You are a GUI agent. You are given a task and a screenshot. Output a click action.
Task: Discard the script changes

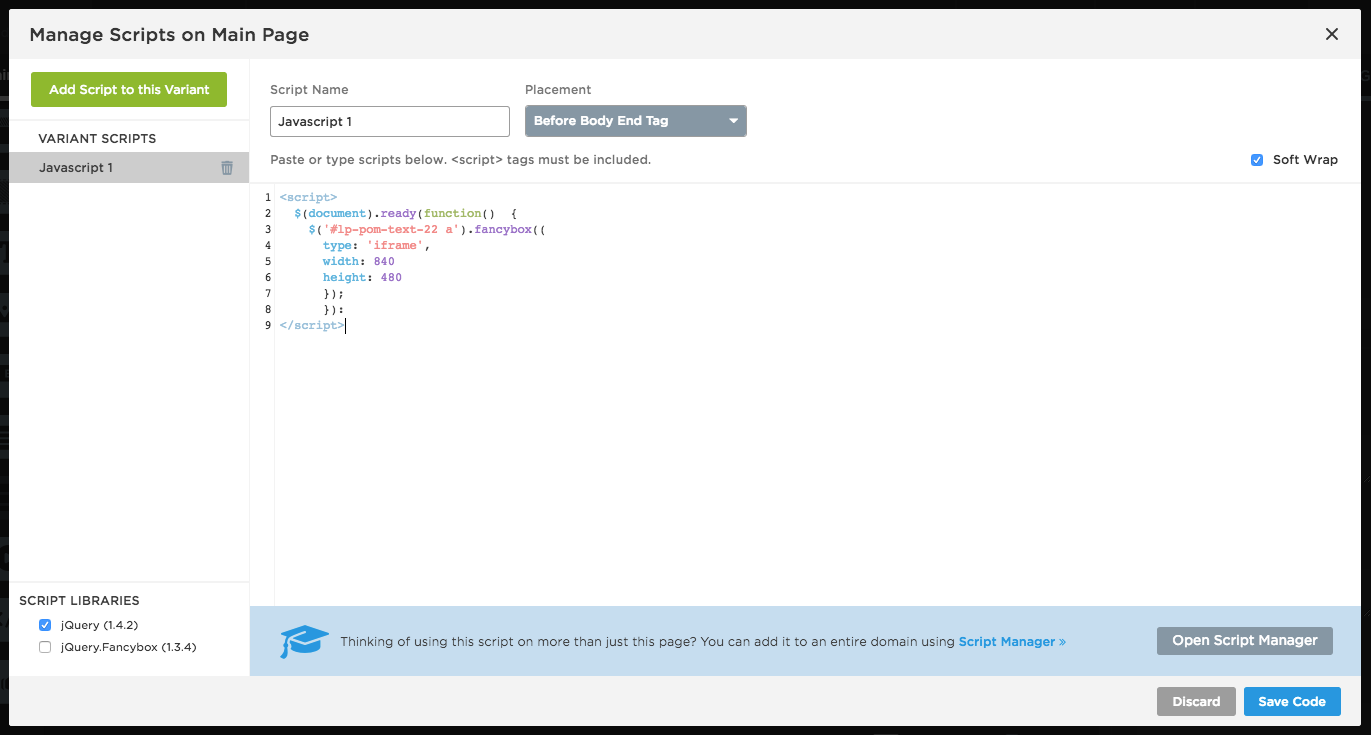click(1196, 701)
